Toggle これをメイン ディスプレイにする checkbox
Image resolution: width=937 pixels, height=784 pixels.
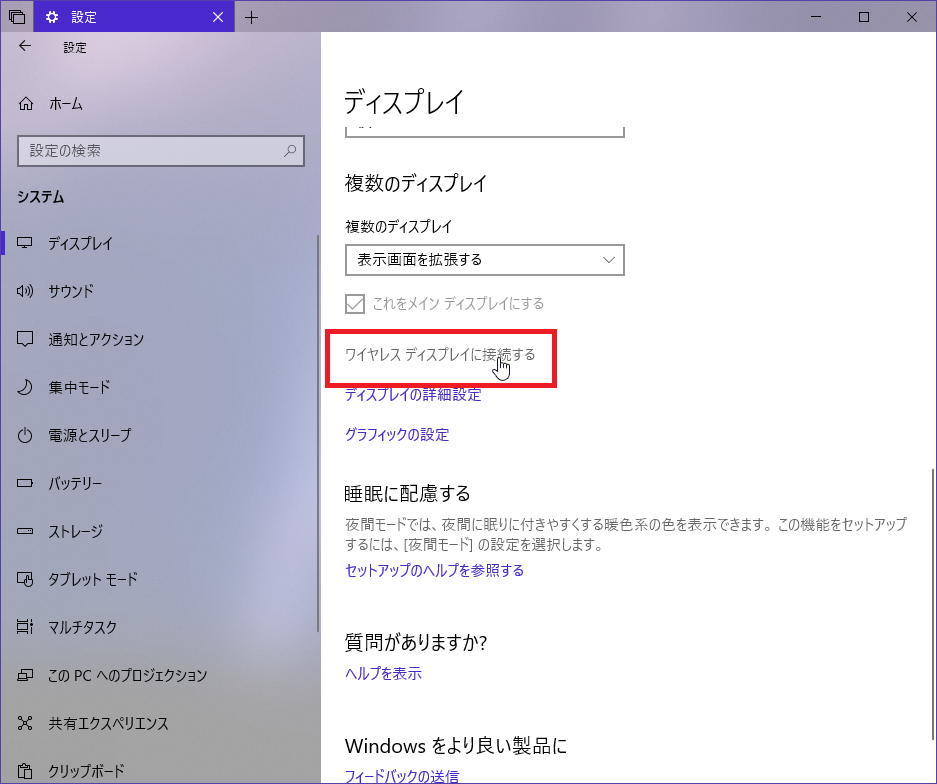pos(355,304)
